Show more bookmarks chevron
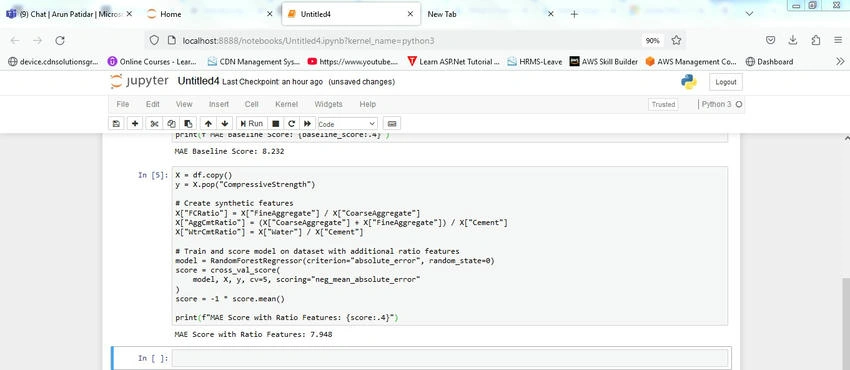 (840, 62)
